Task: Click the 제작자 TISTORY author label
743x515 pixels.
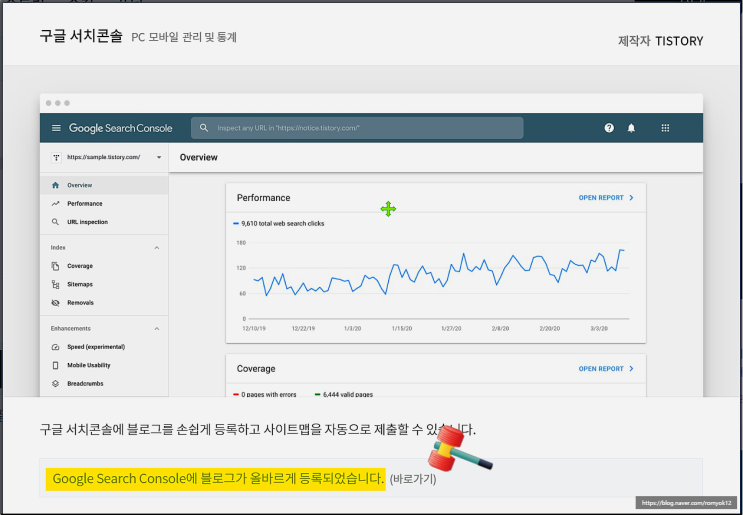Action: coord(661,41)
